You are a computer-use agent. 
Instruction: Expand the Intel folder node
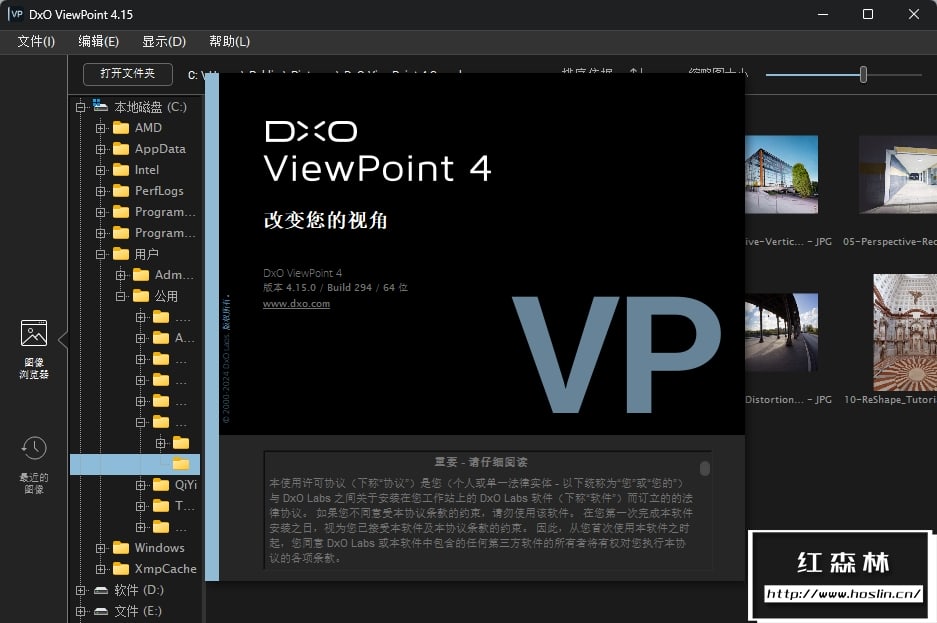[x=100, y=170]
